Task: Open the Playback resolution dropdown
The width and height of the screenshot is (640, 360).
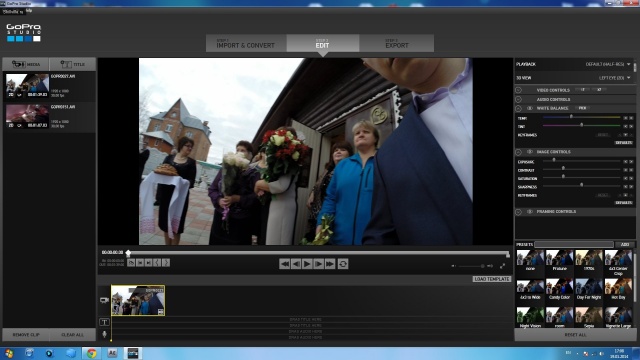Action: point(608,64)
